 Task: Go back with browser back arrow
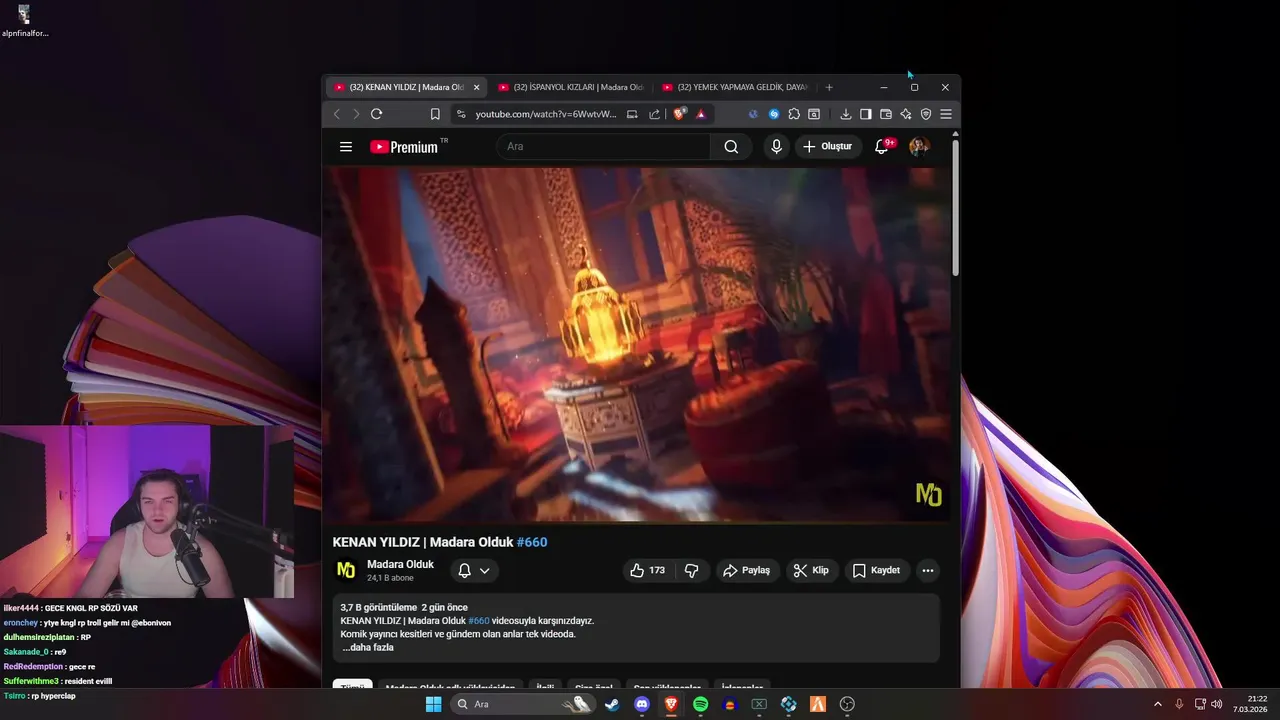point(337,114)
